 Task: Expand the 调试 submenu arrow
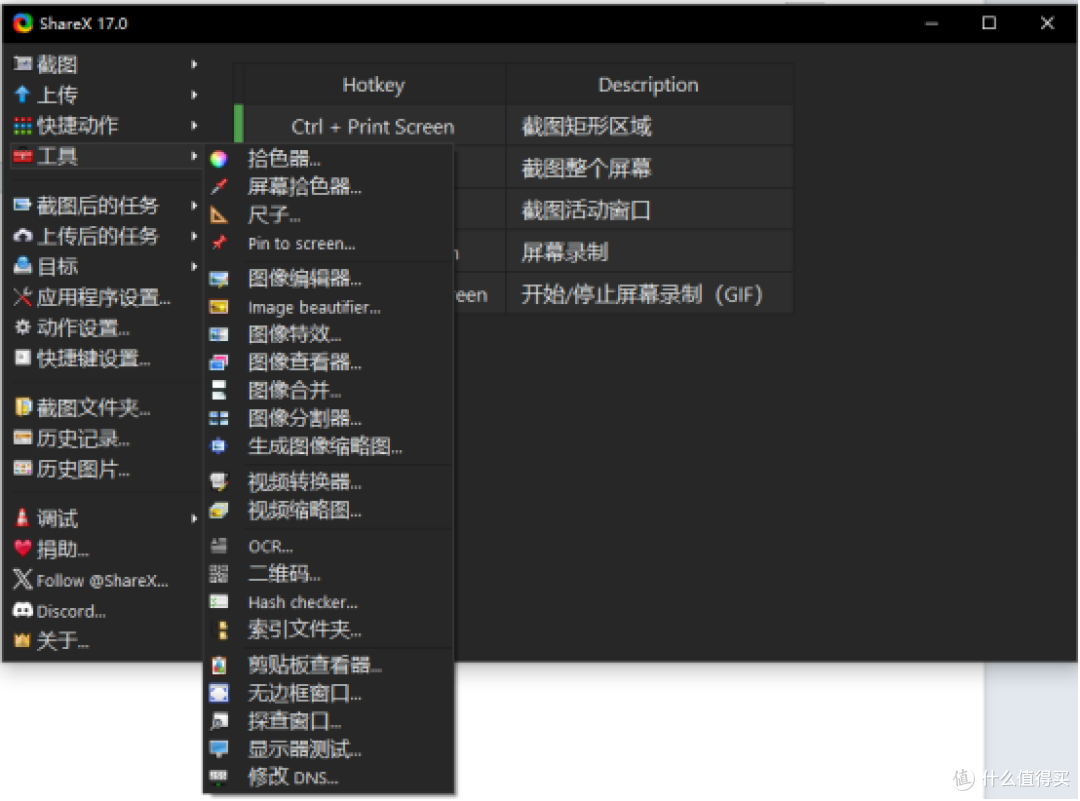(x=194, y=519)
